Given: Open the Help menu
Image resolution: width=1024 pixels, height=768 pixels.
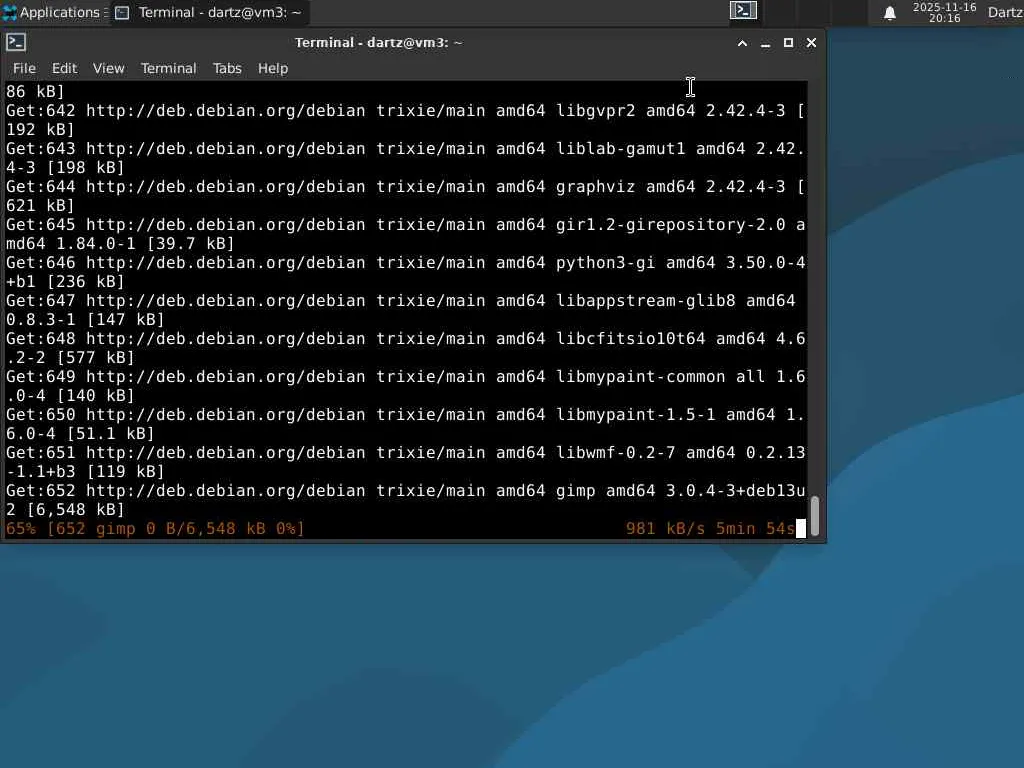Looking at the screenshot, I should tap(272, 68).
